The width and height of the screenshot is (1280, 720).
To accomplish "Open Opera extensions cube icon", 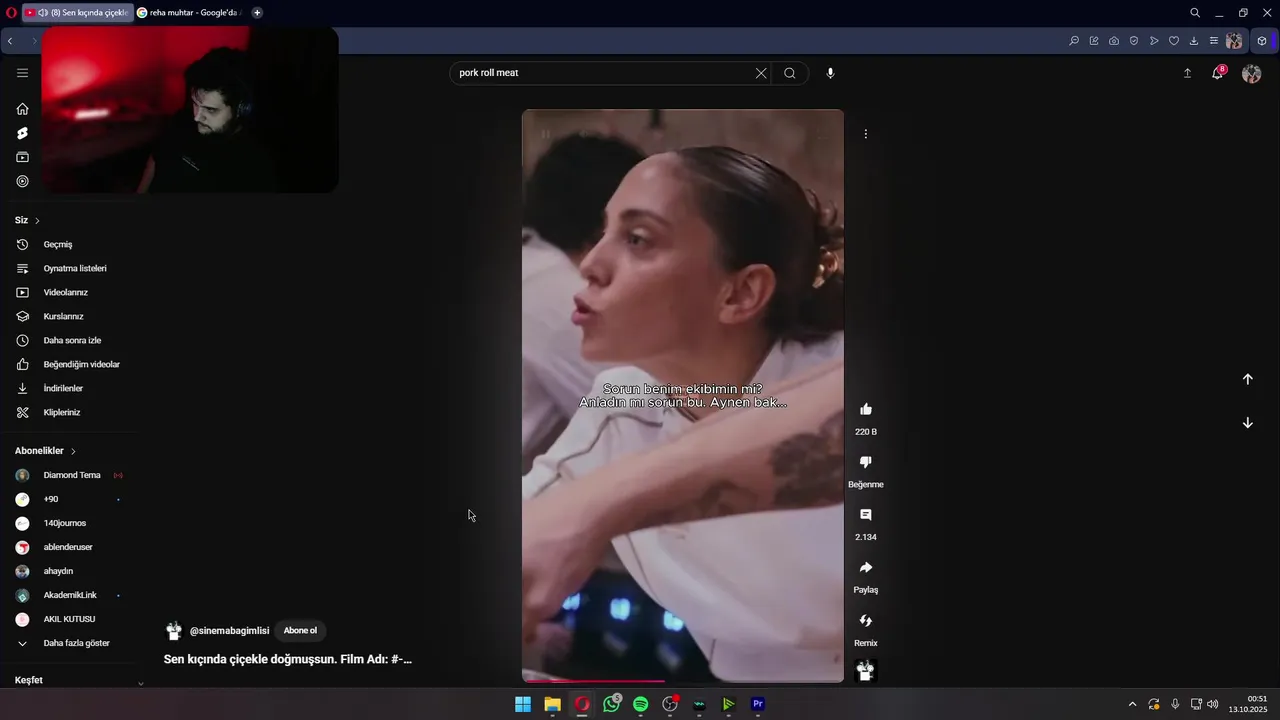I will coord(1262,41).
